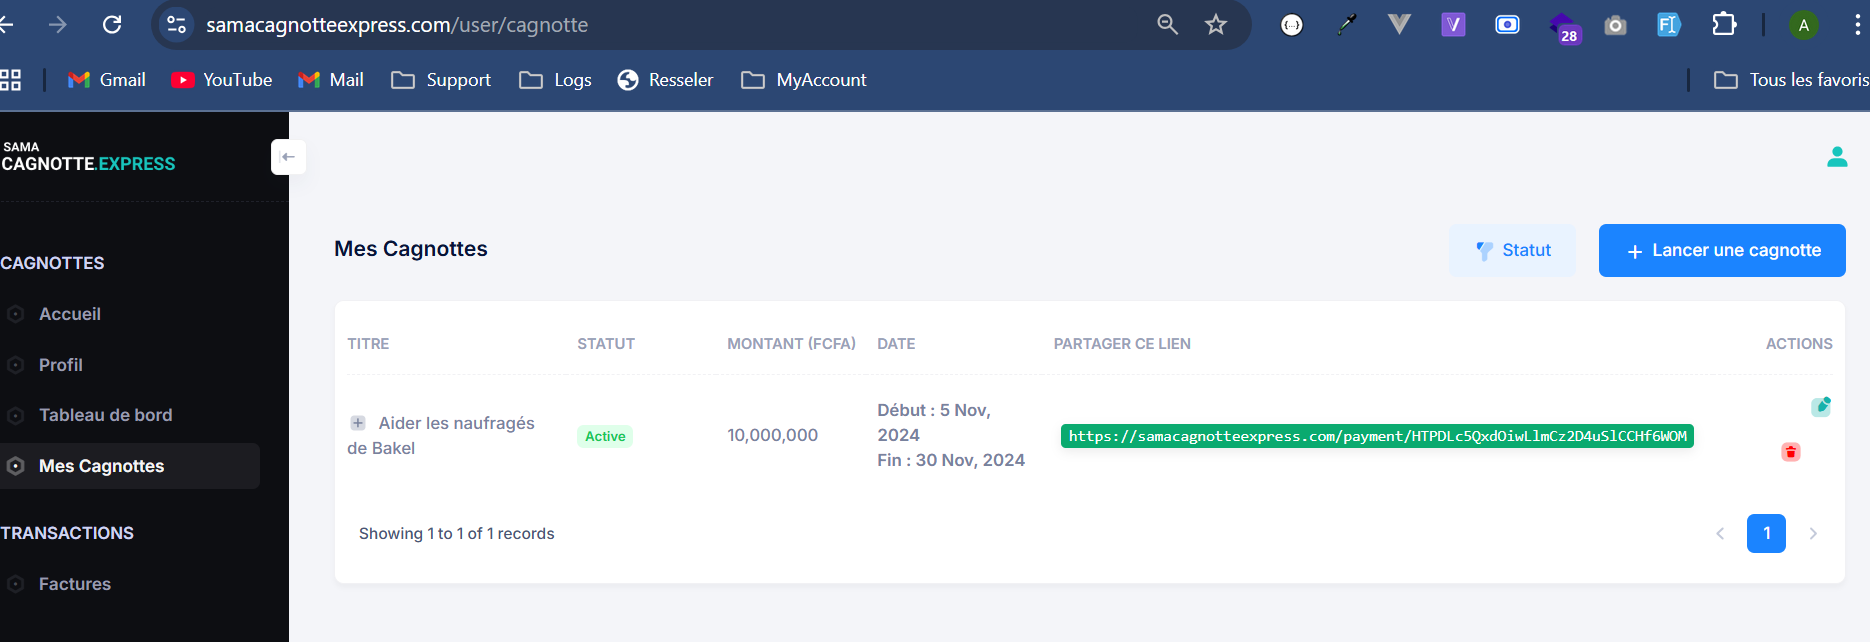This screenshot has width=1870, height=642.
Task: Open the YouTube bookmark
Action: click(222, 80)
